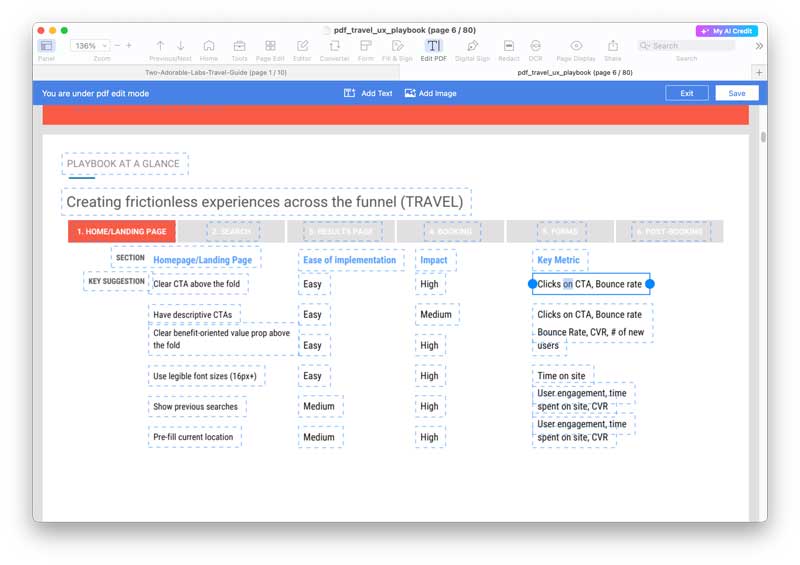800x565 pixels.
Task: Expand the toolbar overflow chevron
Action: coord(759,46)
